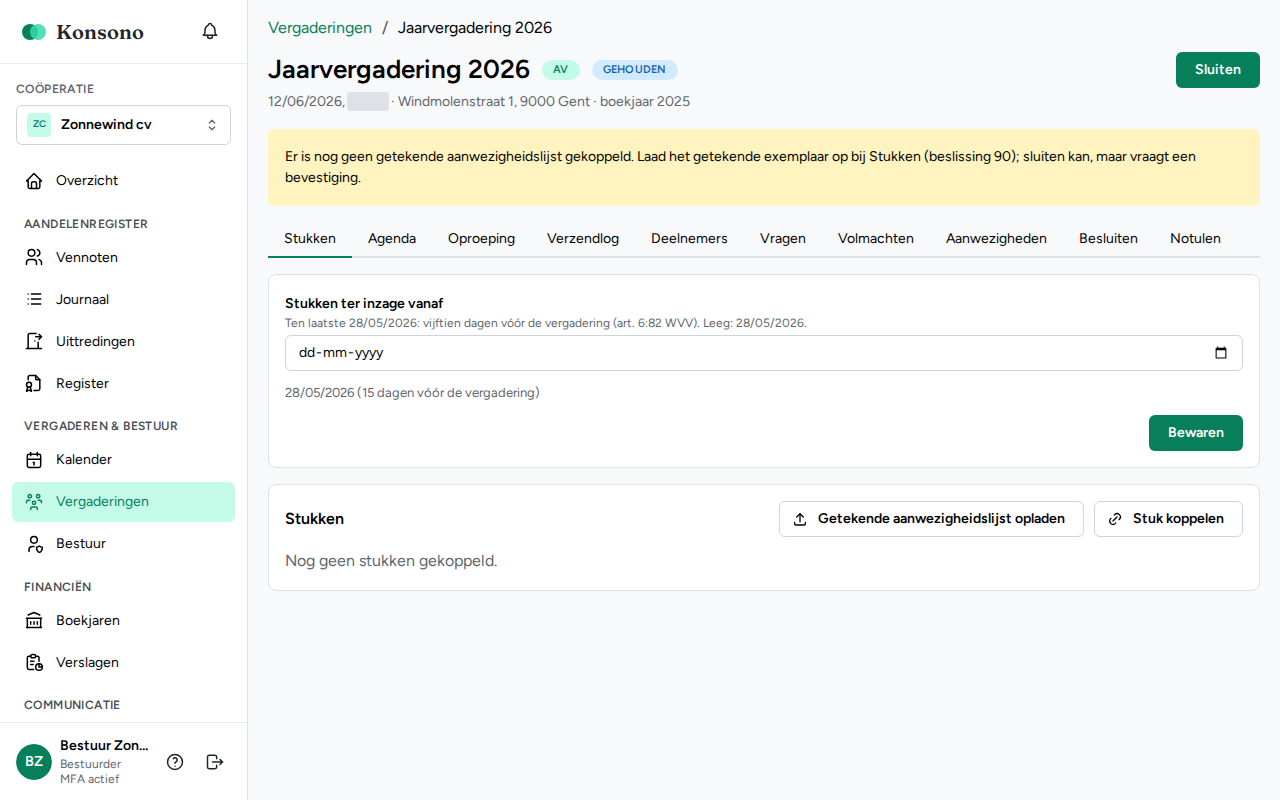This screenshot has height=800, width=1280.
Task: Click the Sluiten button
Action: coord(1218,70)
